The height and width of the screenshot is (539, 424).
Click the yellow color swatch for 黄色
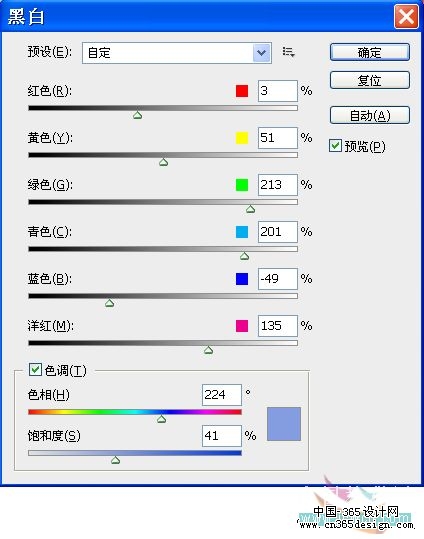click(242, 138)
